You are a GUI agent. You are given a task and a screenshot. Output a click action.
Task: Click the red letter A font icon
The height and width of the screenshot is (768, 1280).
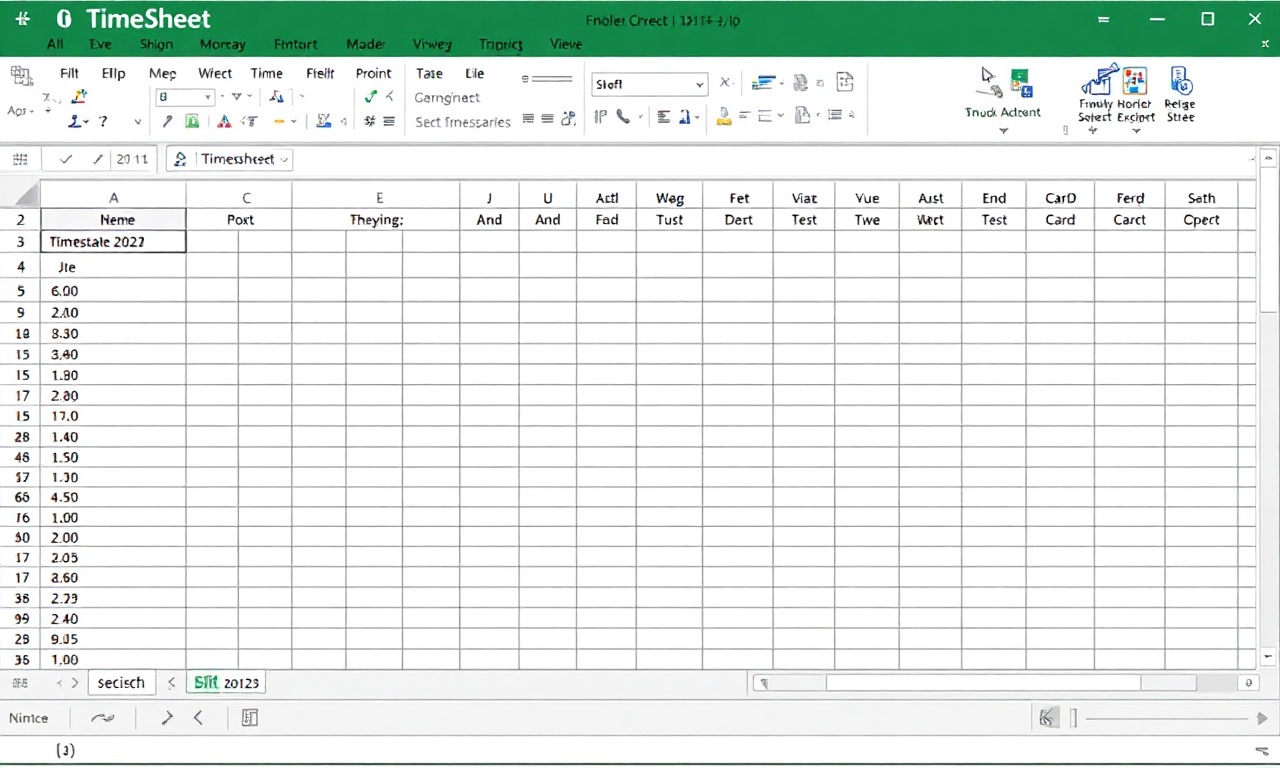click(x=224, y=121)
